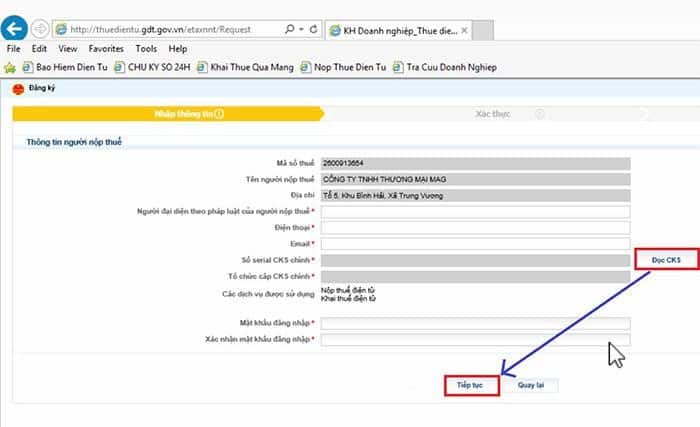
Task: Click the Quay lại button
Action: pyautogui.click(x=531, y=385)
